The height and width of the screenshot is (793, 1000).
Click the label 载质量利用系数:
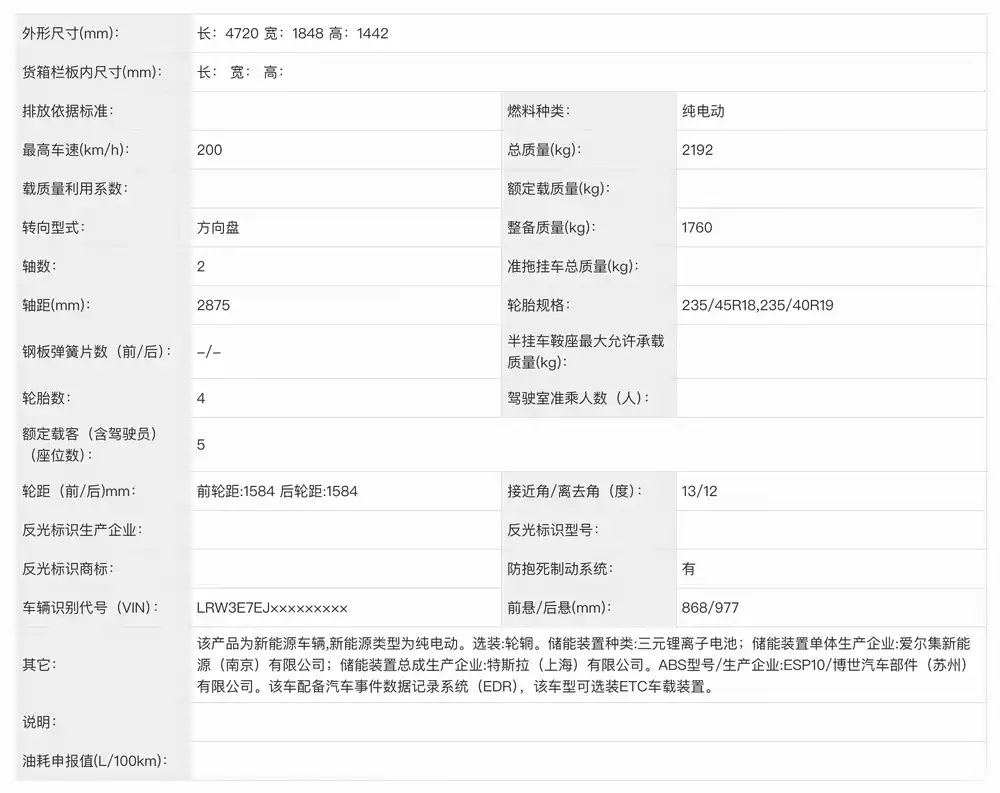(75, 189)
